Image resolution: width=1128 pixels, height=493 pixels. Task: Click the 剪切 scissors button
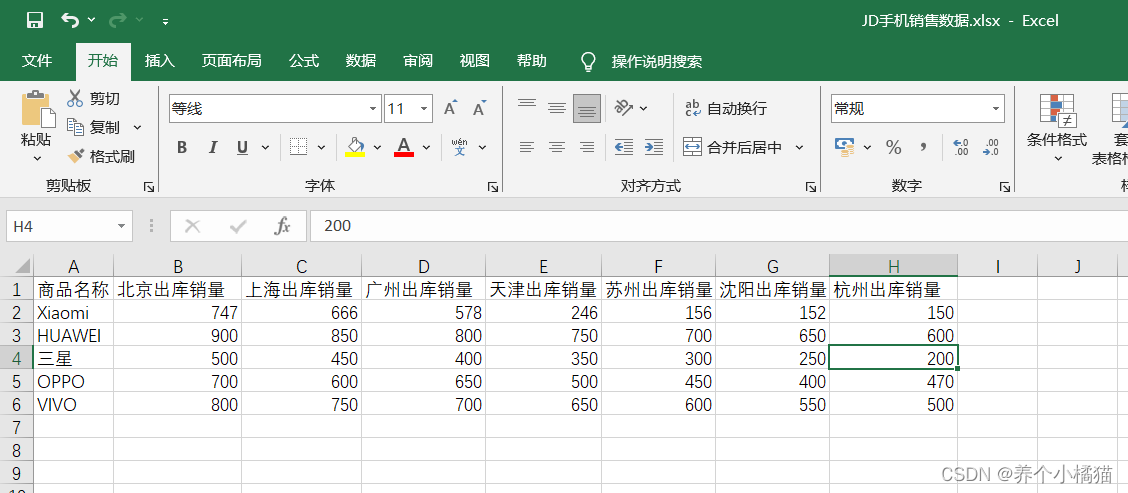coord(94,99)
